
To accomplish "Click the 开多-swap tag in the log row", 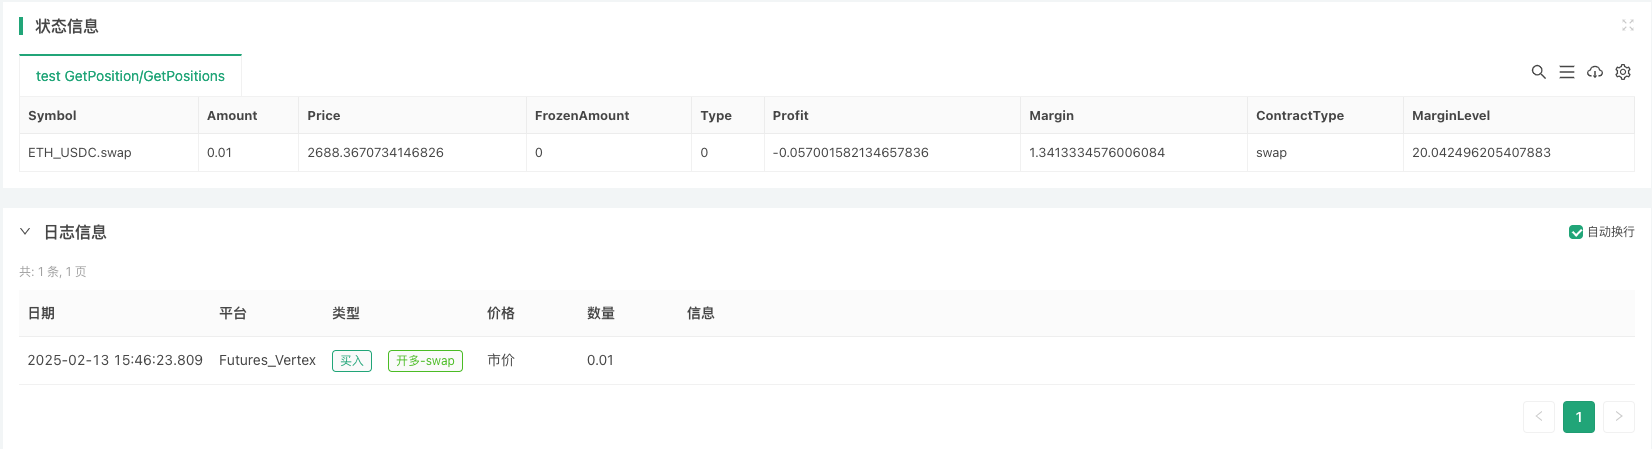I will tap(425, 361).
